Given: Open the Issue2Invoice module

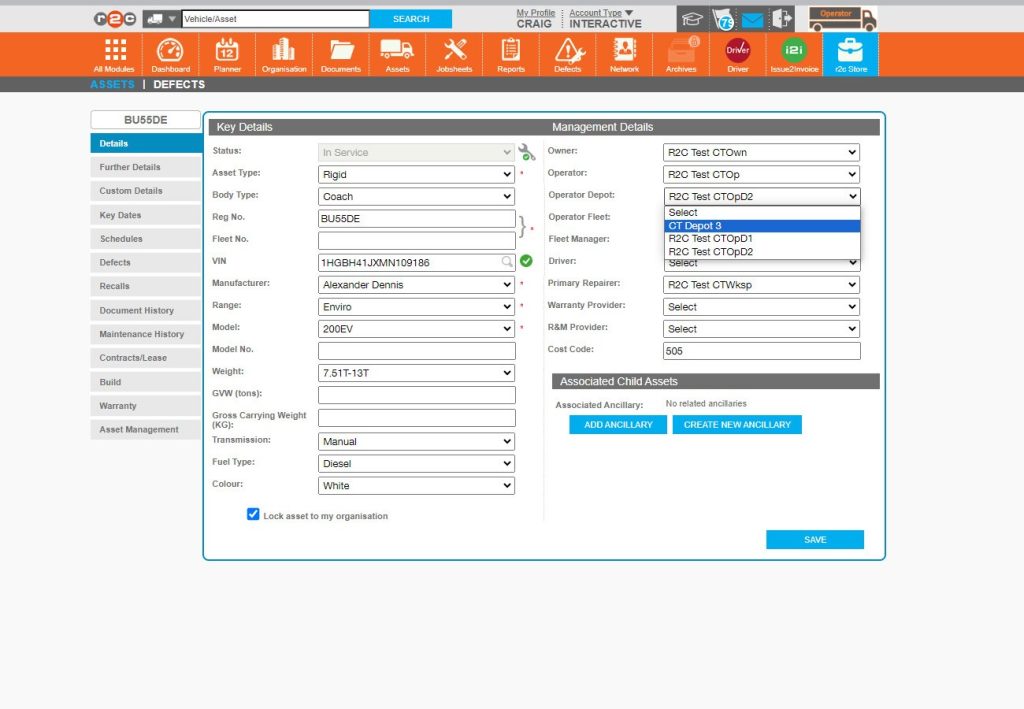Looking at the screenshot, I should tap(793, 52).
